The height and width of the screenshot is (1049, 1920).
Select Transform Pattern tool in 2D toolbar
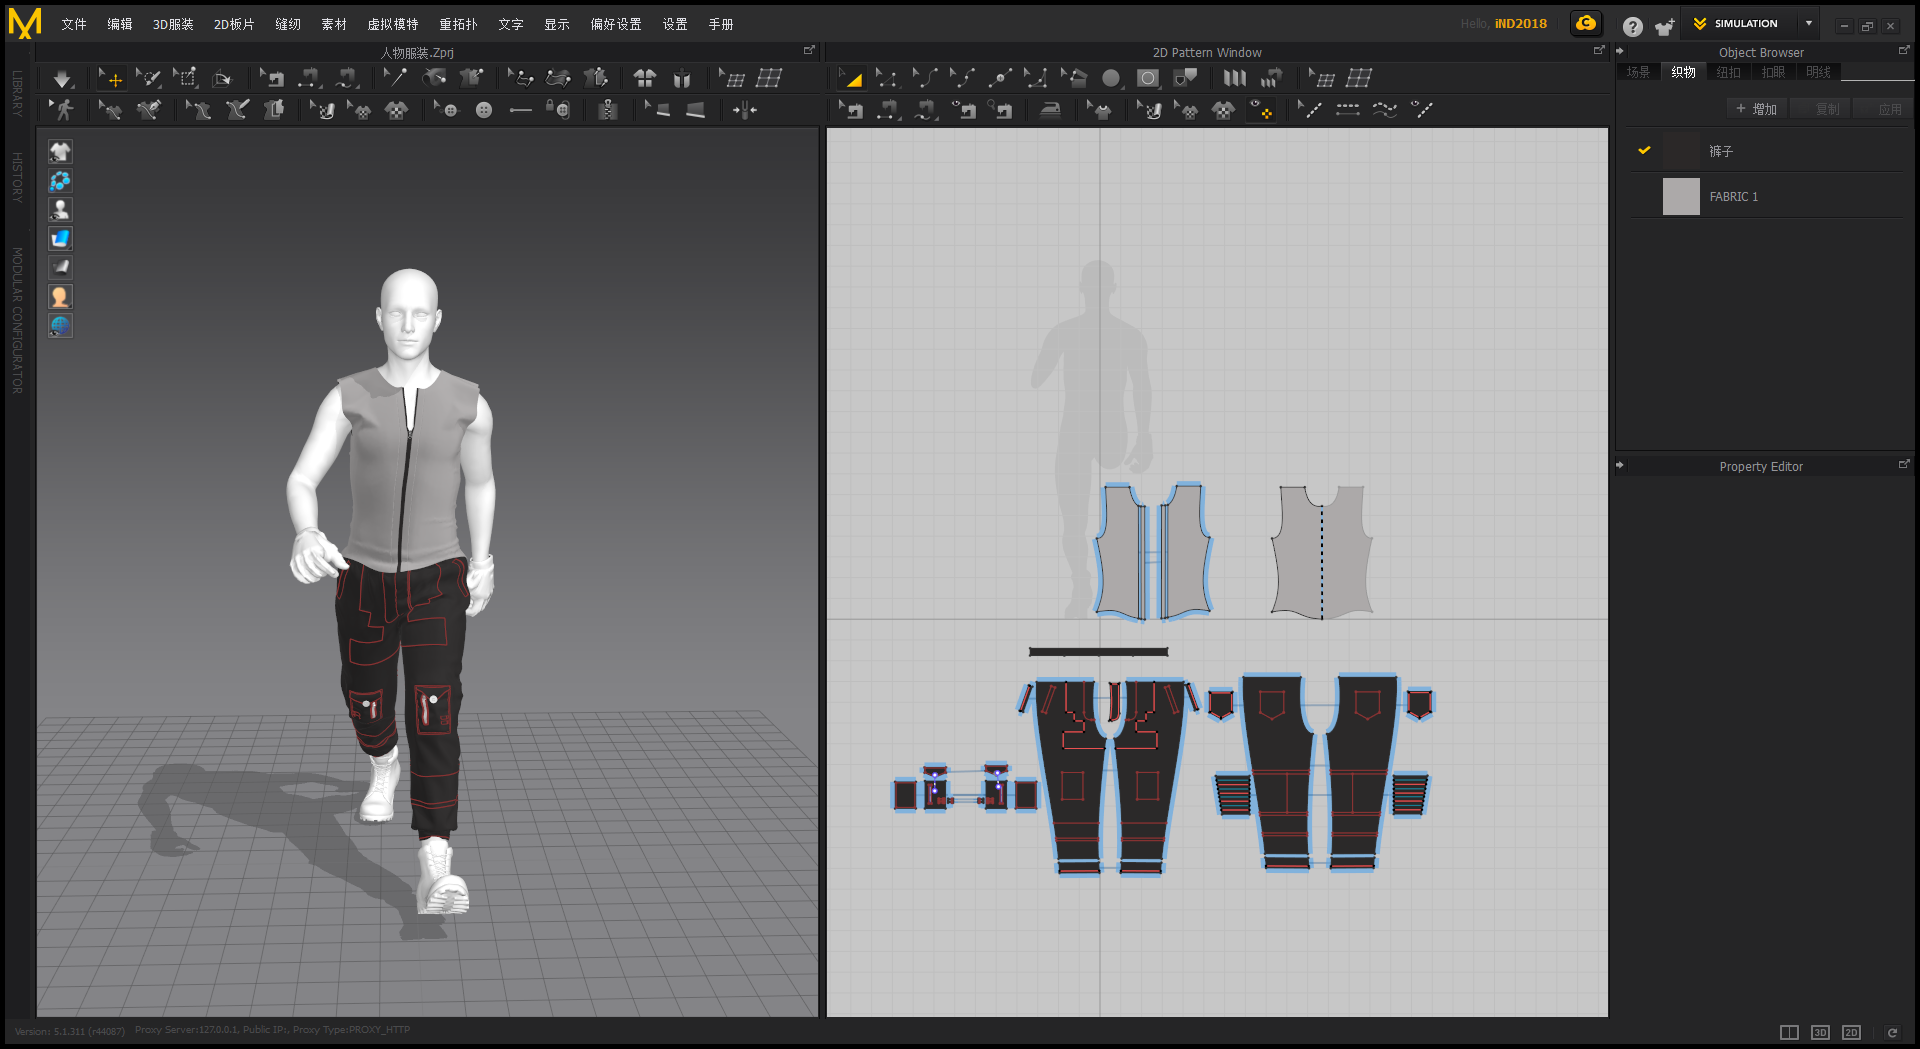851,78
